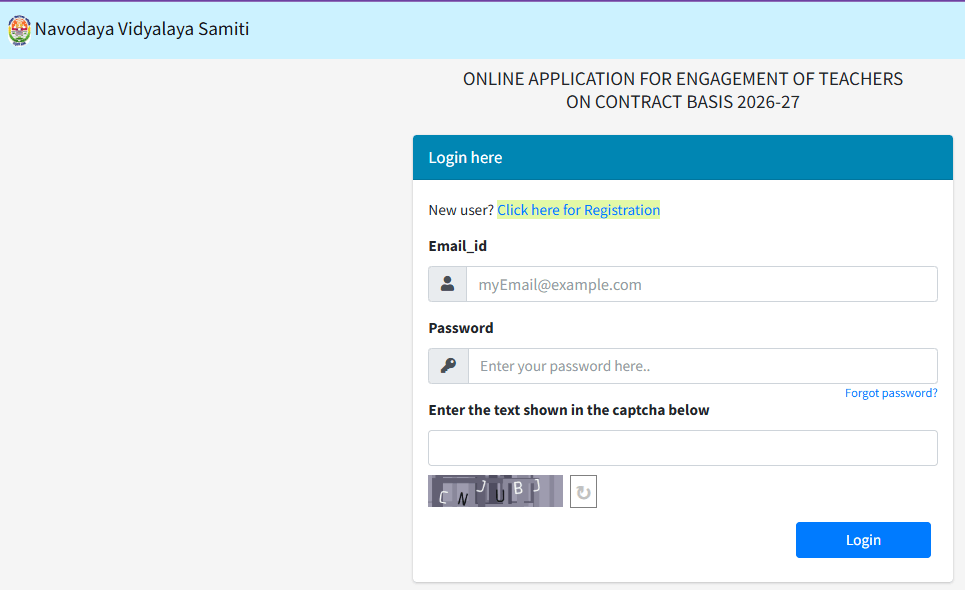The height and width of the screenshot is (590, 965).
Task: Refresh the captcha using the reload icon
Action: pos(583,491)
